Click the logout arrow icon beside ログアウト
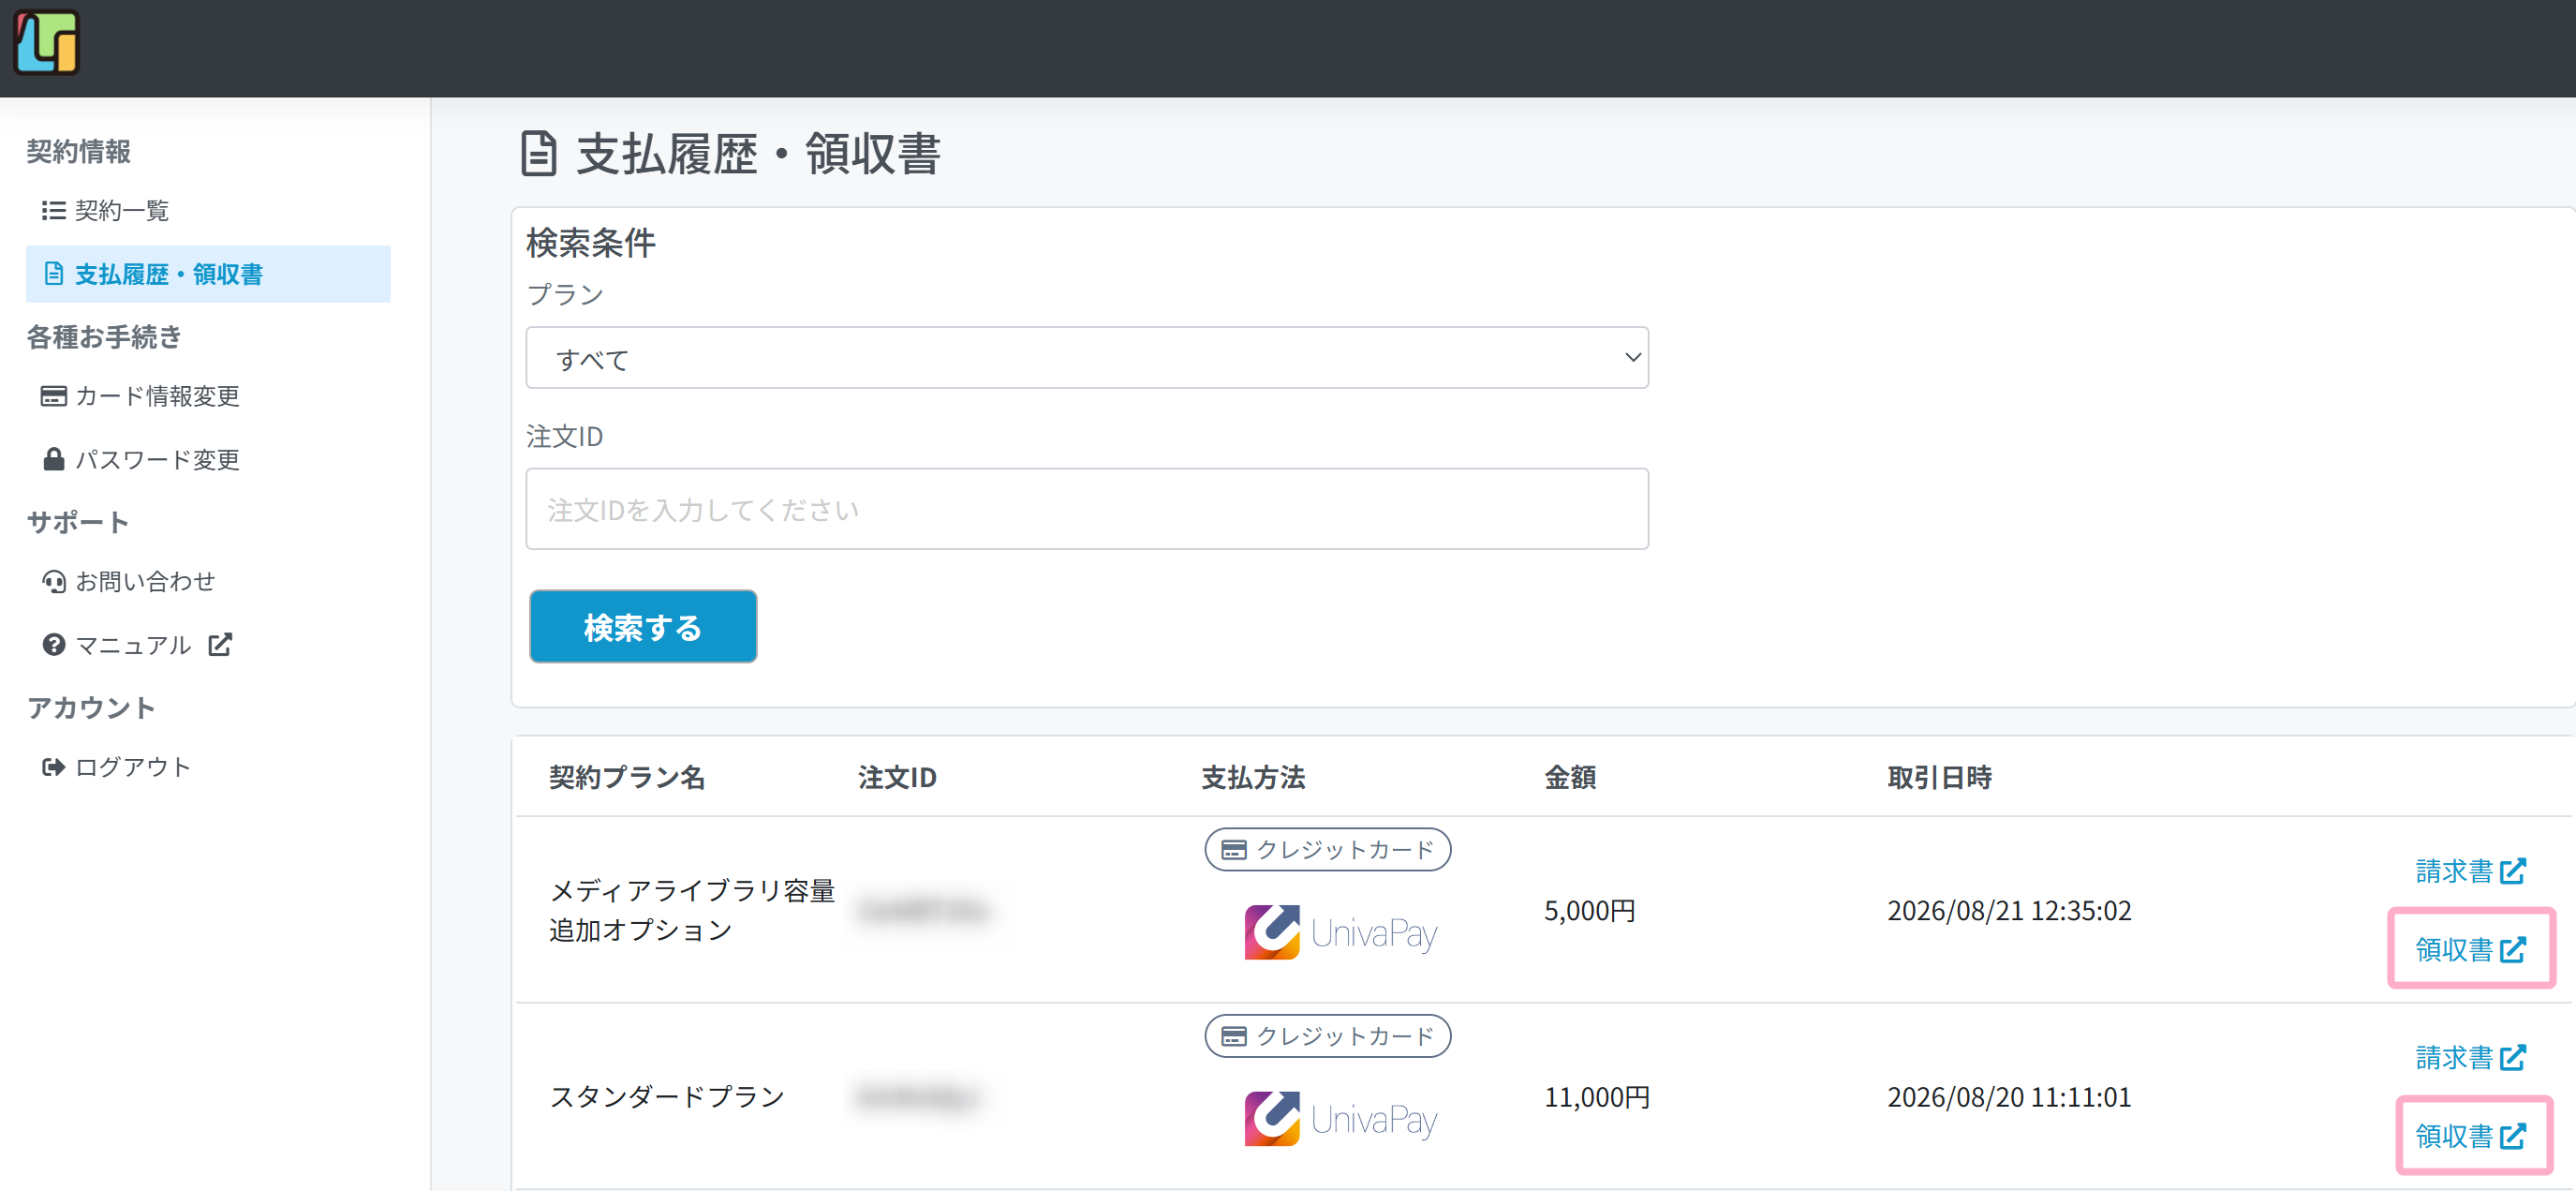Screen dimensions: 2576x1191 53,767
